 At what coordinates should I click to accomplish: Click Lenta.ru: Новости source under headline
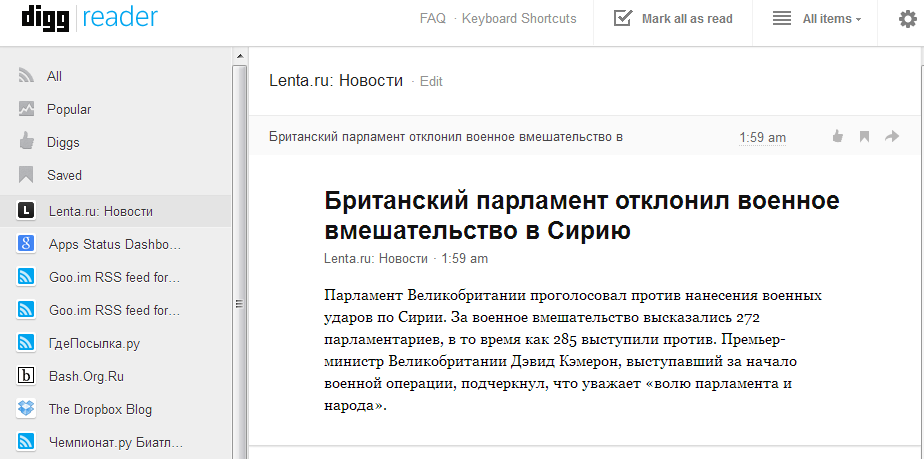click(376, 259)
